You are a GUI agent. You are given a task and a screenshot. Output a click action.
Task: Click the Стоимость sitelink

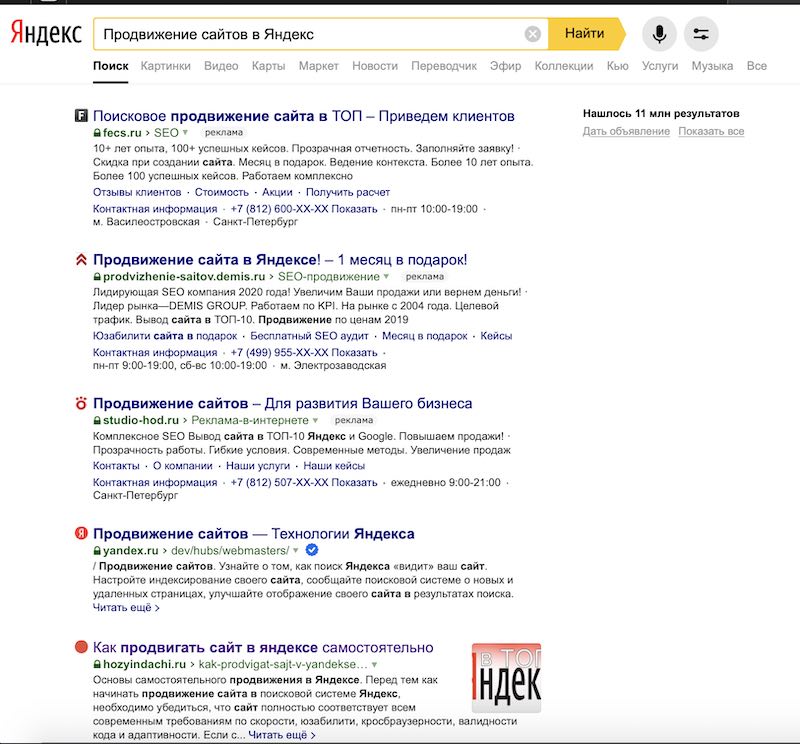coord(221,192)
